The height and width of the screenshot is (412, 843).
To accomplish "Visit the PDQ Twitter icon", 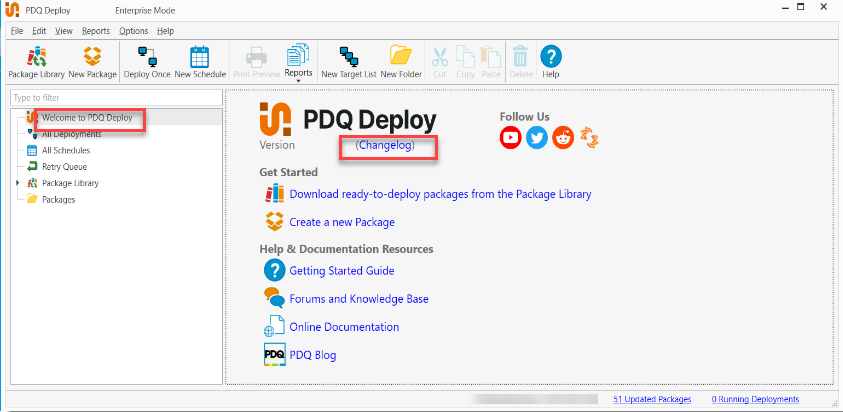I will pos(537,138).
